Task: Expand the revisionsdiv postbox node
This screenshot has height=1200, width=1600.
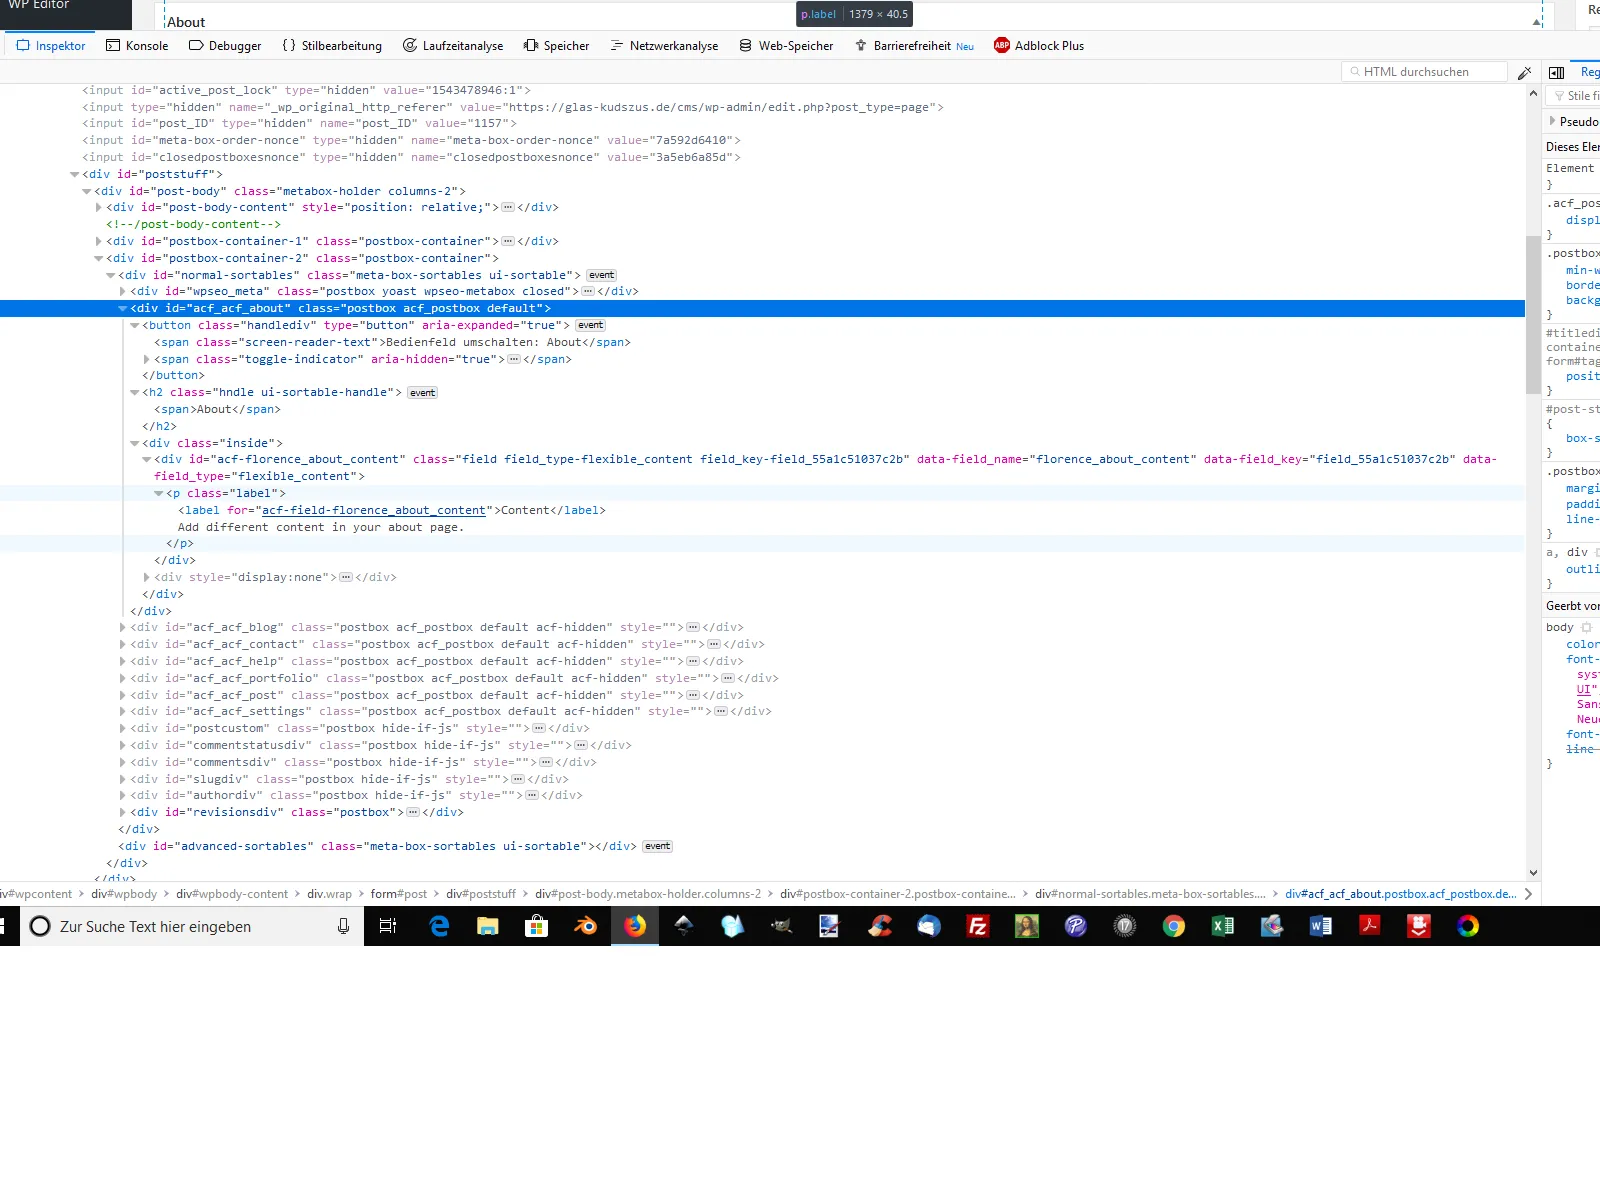Action: tap(123, 812)
